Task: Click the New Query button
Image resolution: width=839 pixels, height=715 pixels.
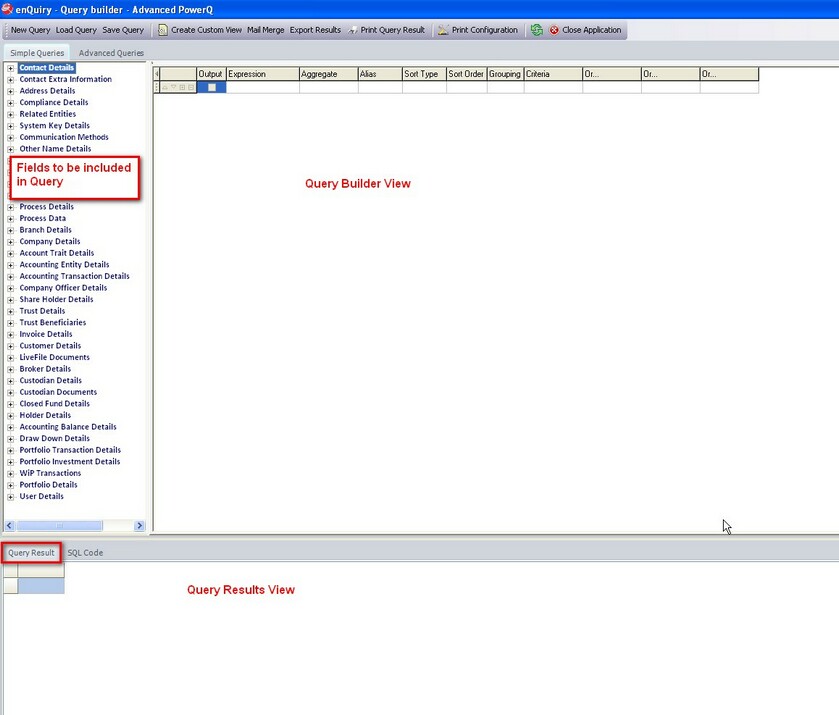Action: click(x=30, y=30)
